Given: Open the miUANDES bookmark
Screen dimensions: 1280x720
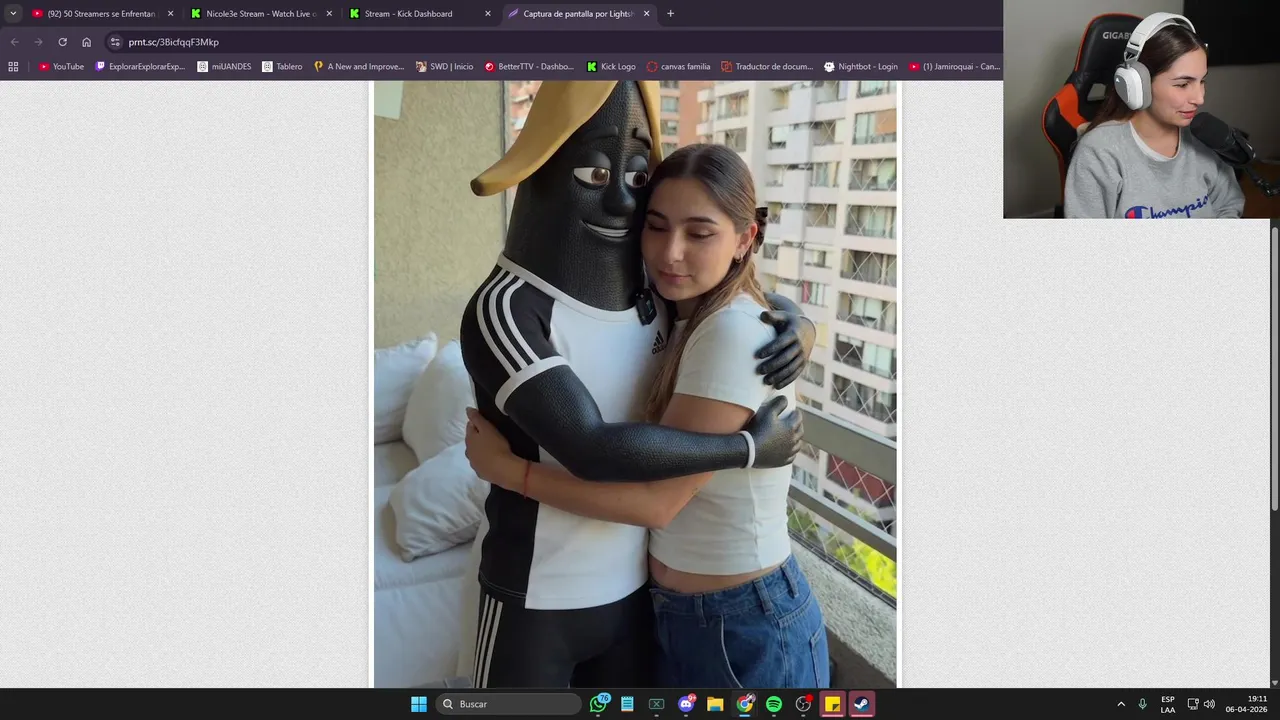Looking at the screenshot, I should [x=224, y=67].
